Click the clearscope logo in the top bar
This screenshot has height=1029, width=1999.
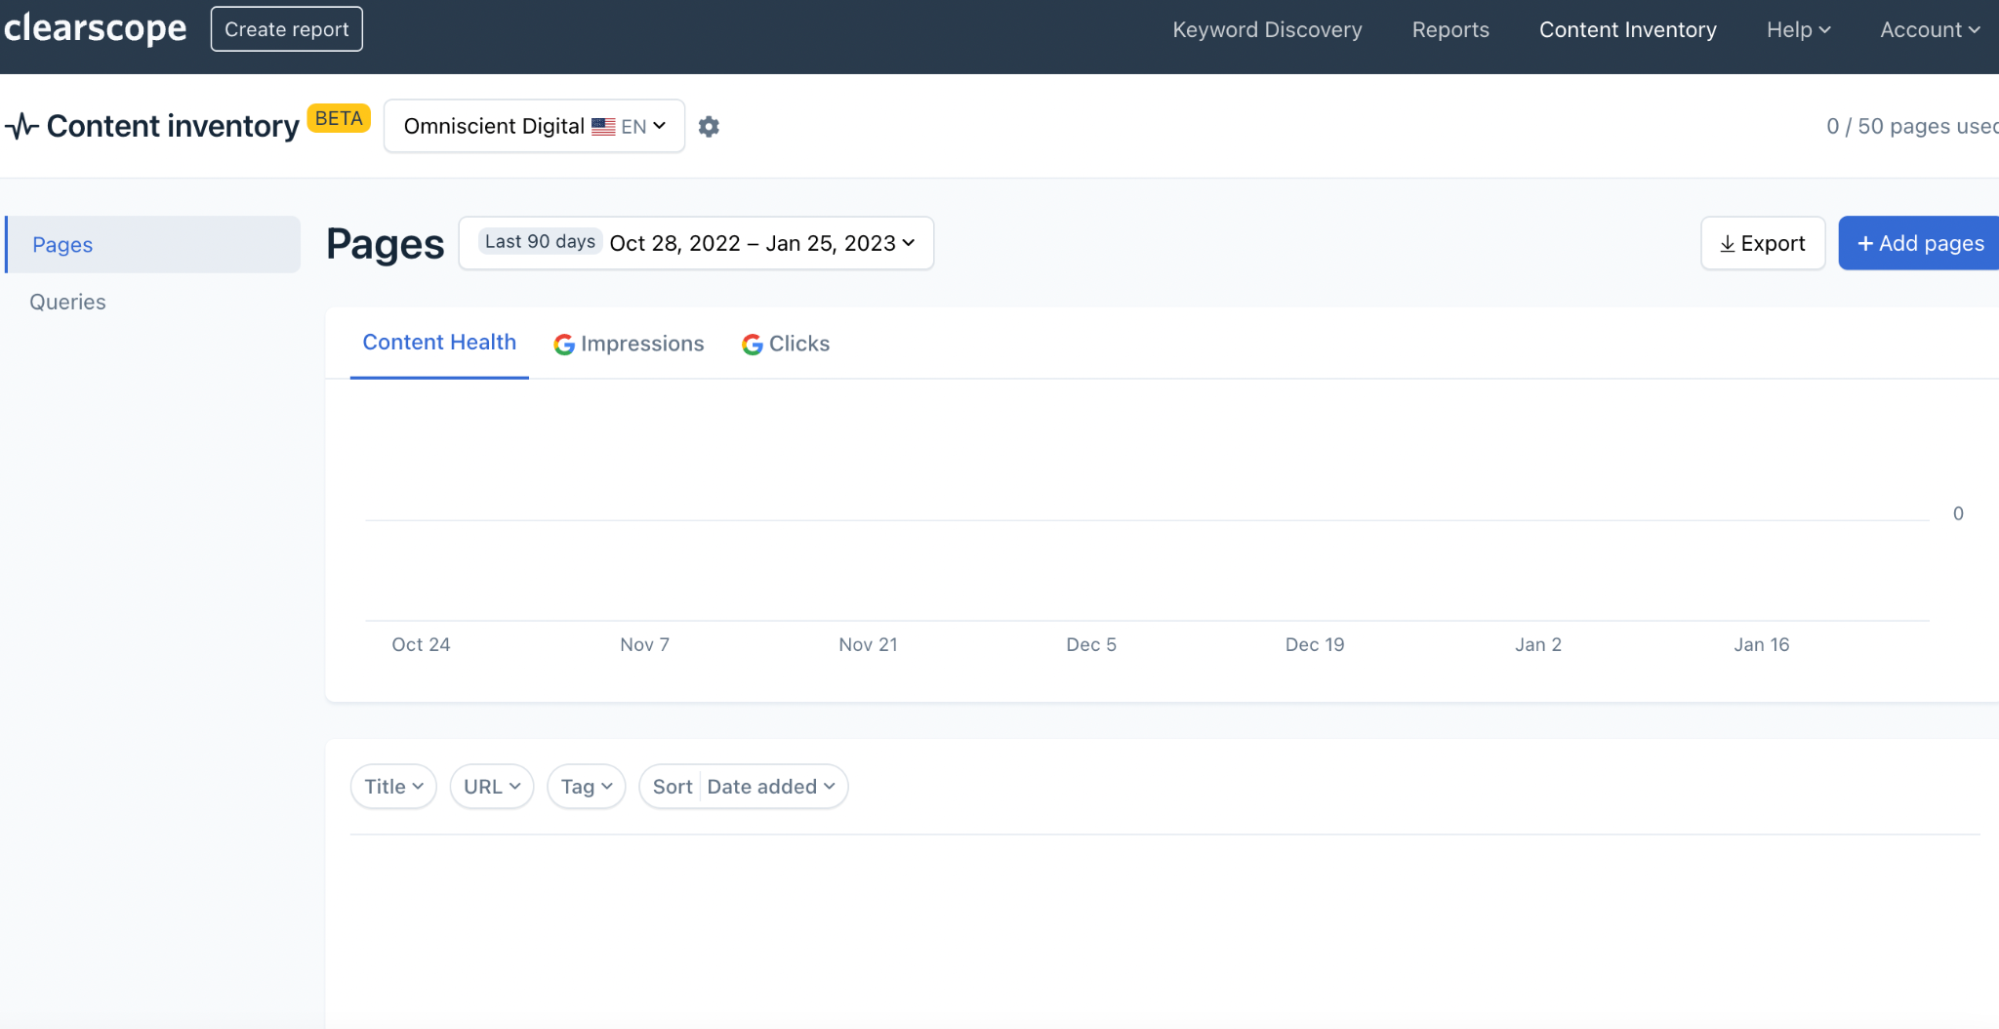click(95, 28)
